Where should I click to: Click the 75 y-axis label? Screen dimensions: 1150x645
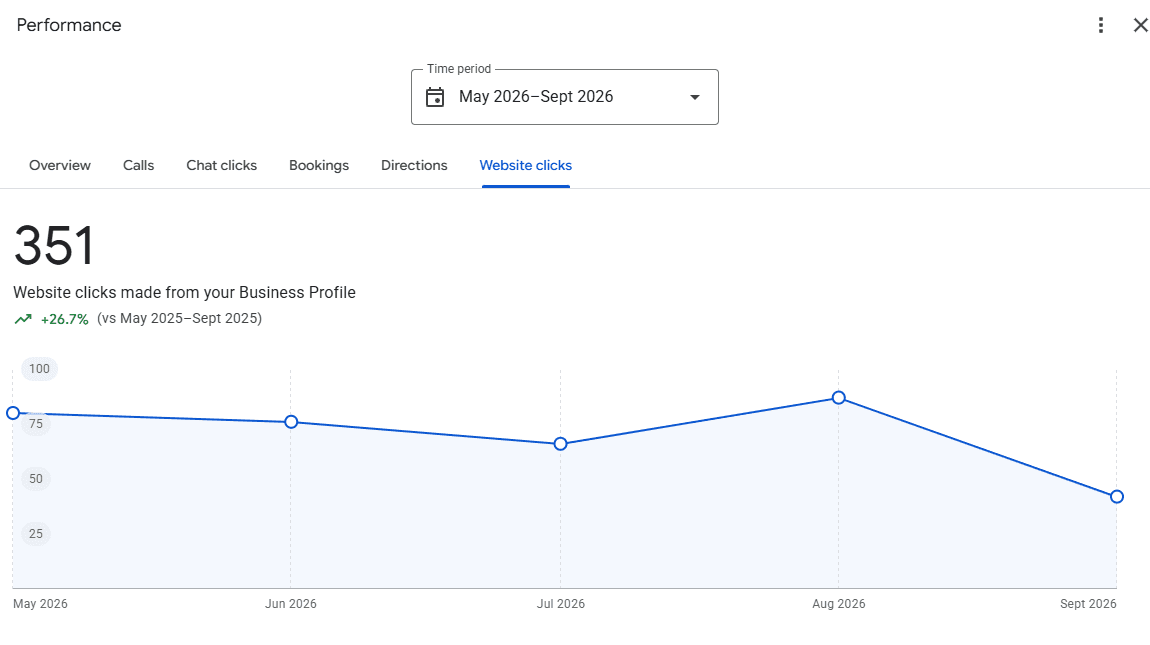[x=36, y=424]
